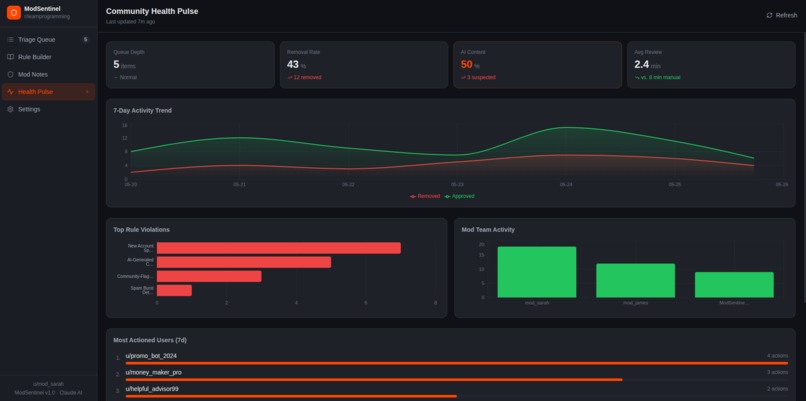Click the Spam Burst violation bar
This screenshot has height=401, width=806.
[x=174, y=290]
